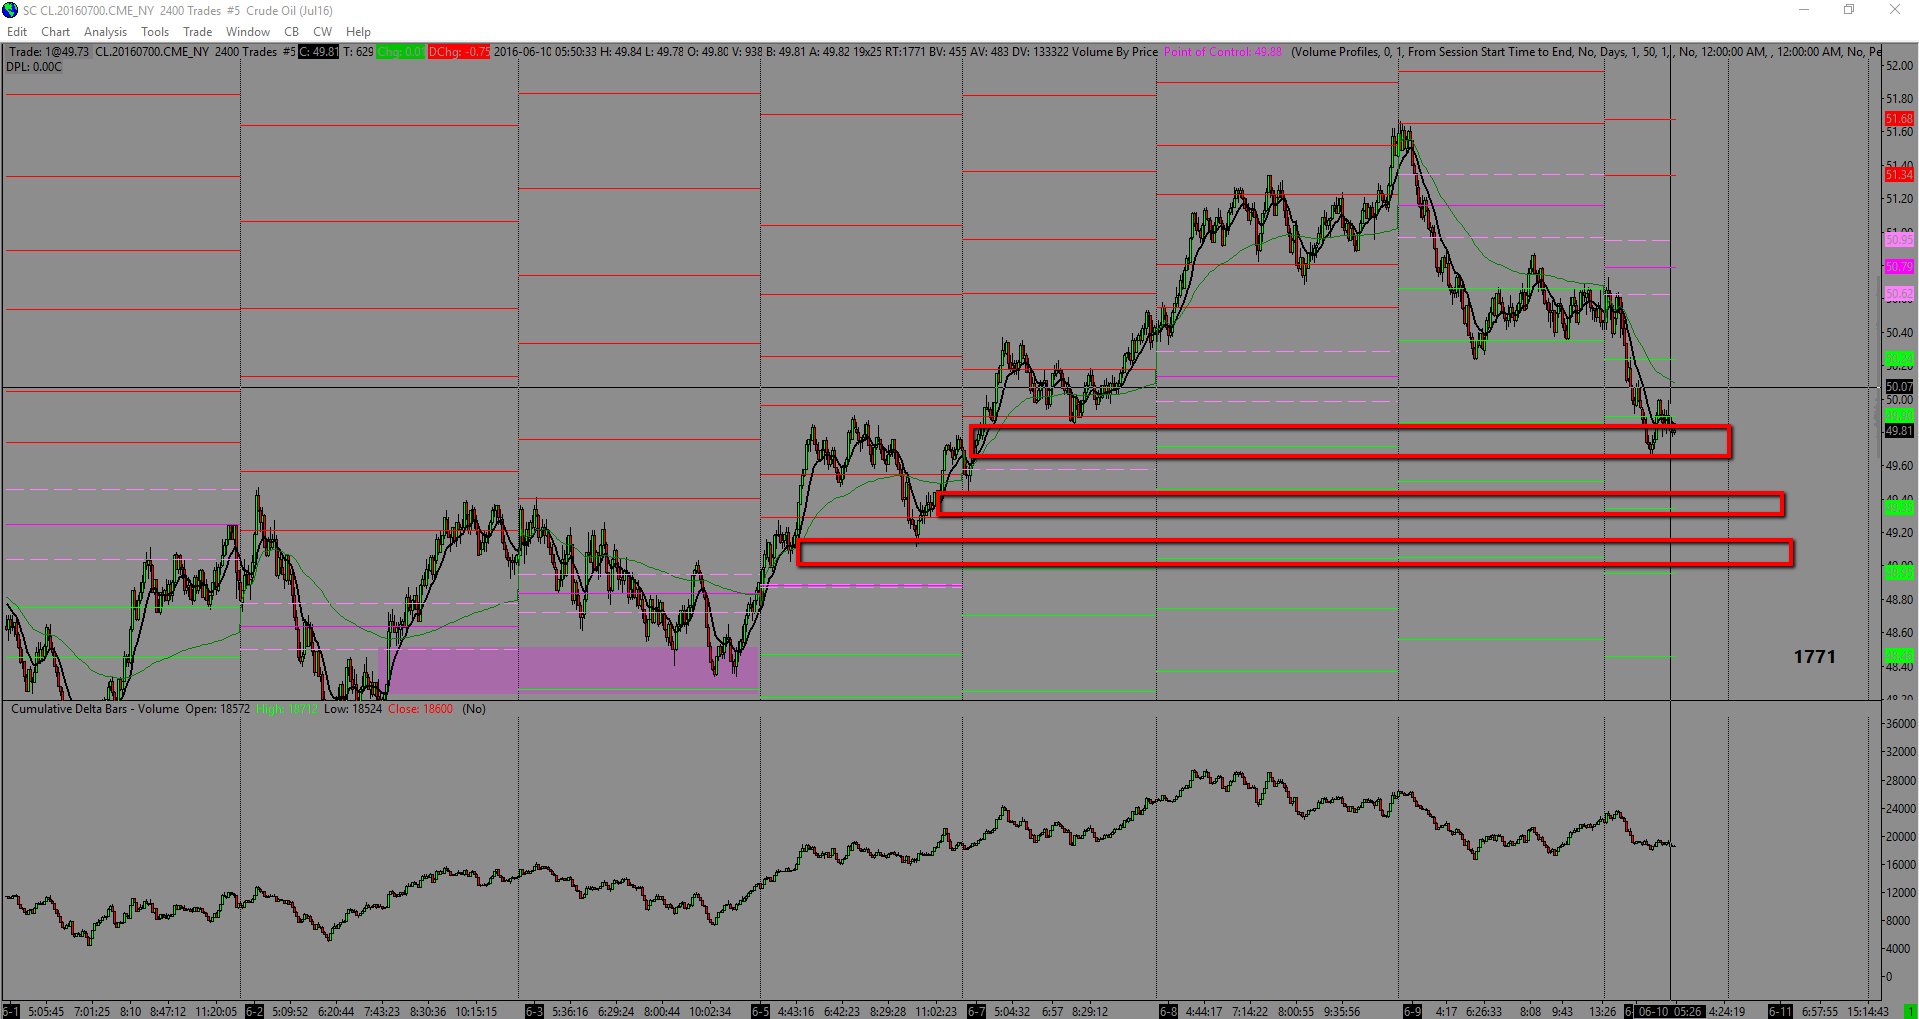Open the Chart menu
The height and width of the screenshot is (1019, 1919).
click(56, 32)
